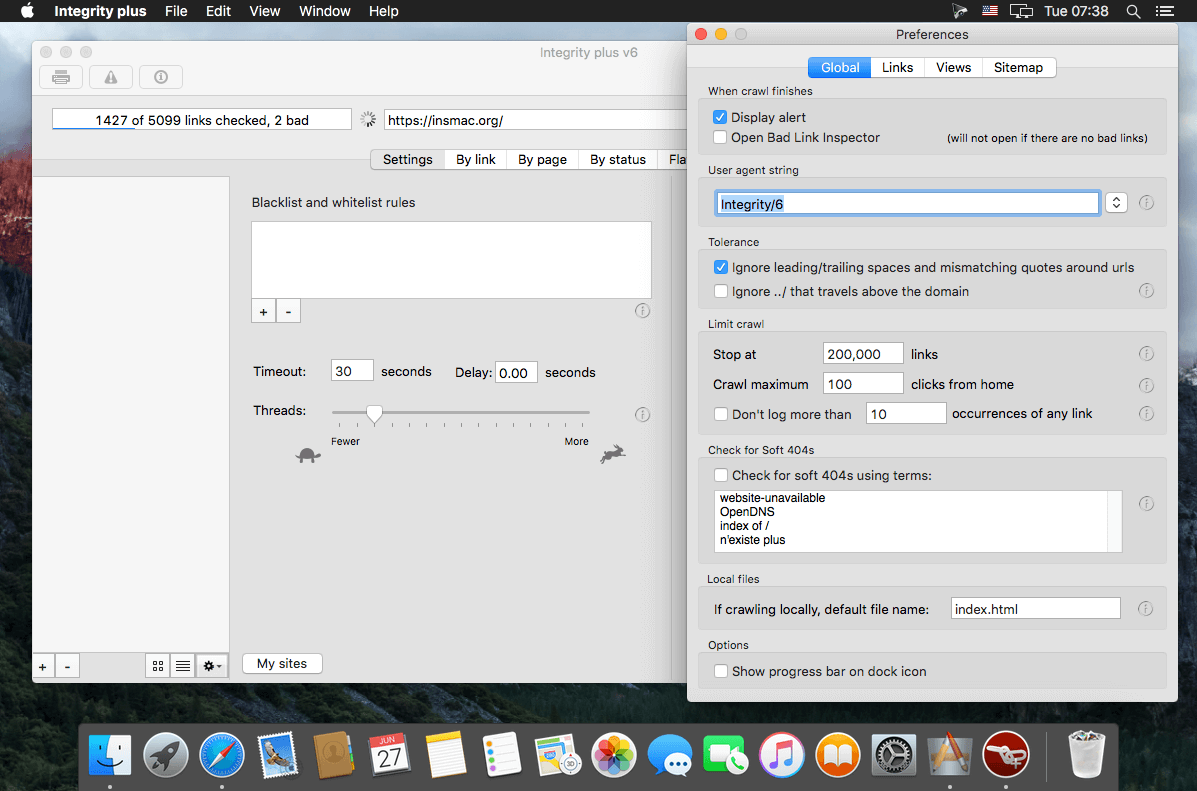Open Safari from the dock
Image resolution: width=1197 pixels, height=791 pixels.
[222, 755]
